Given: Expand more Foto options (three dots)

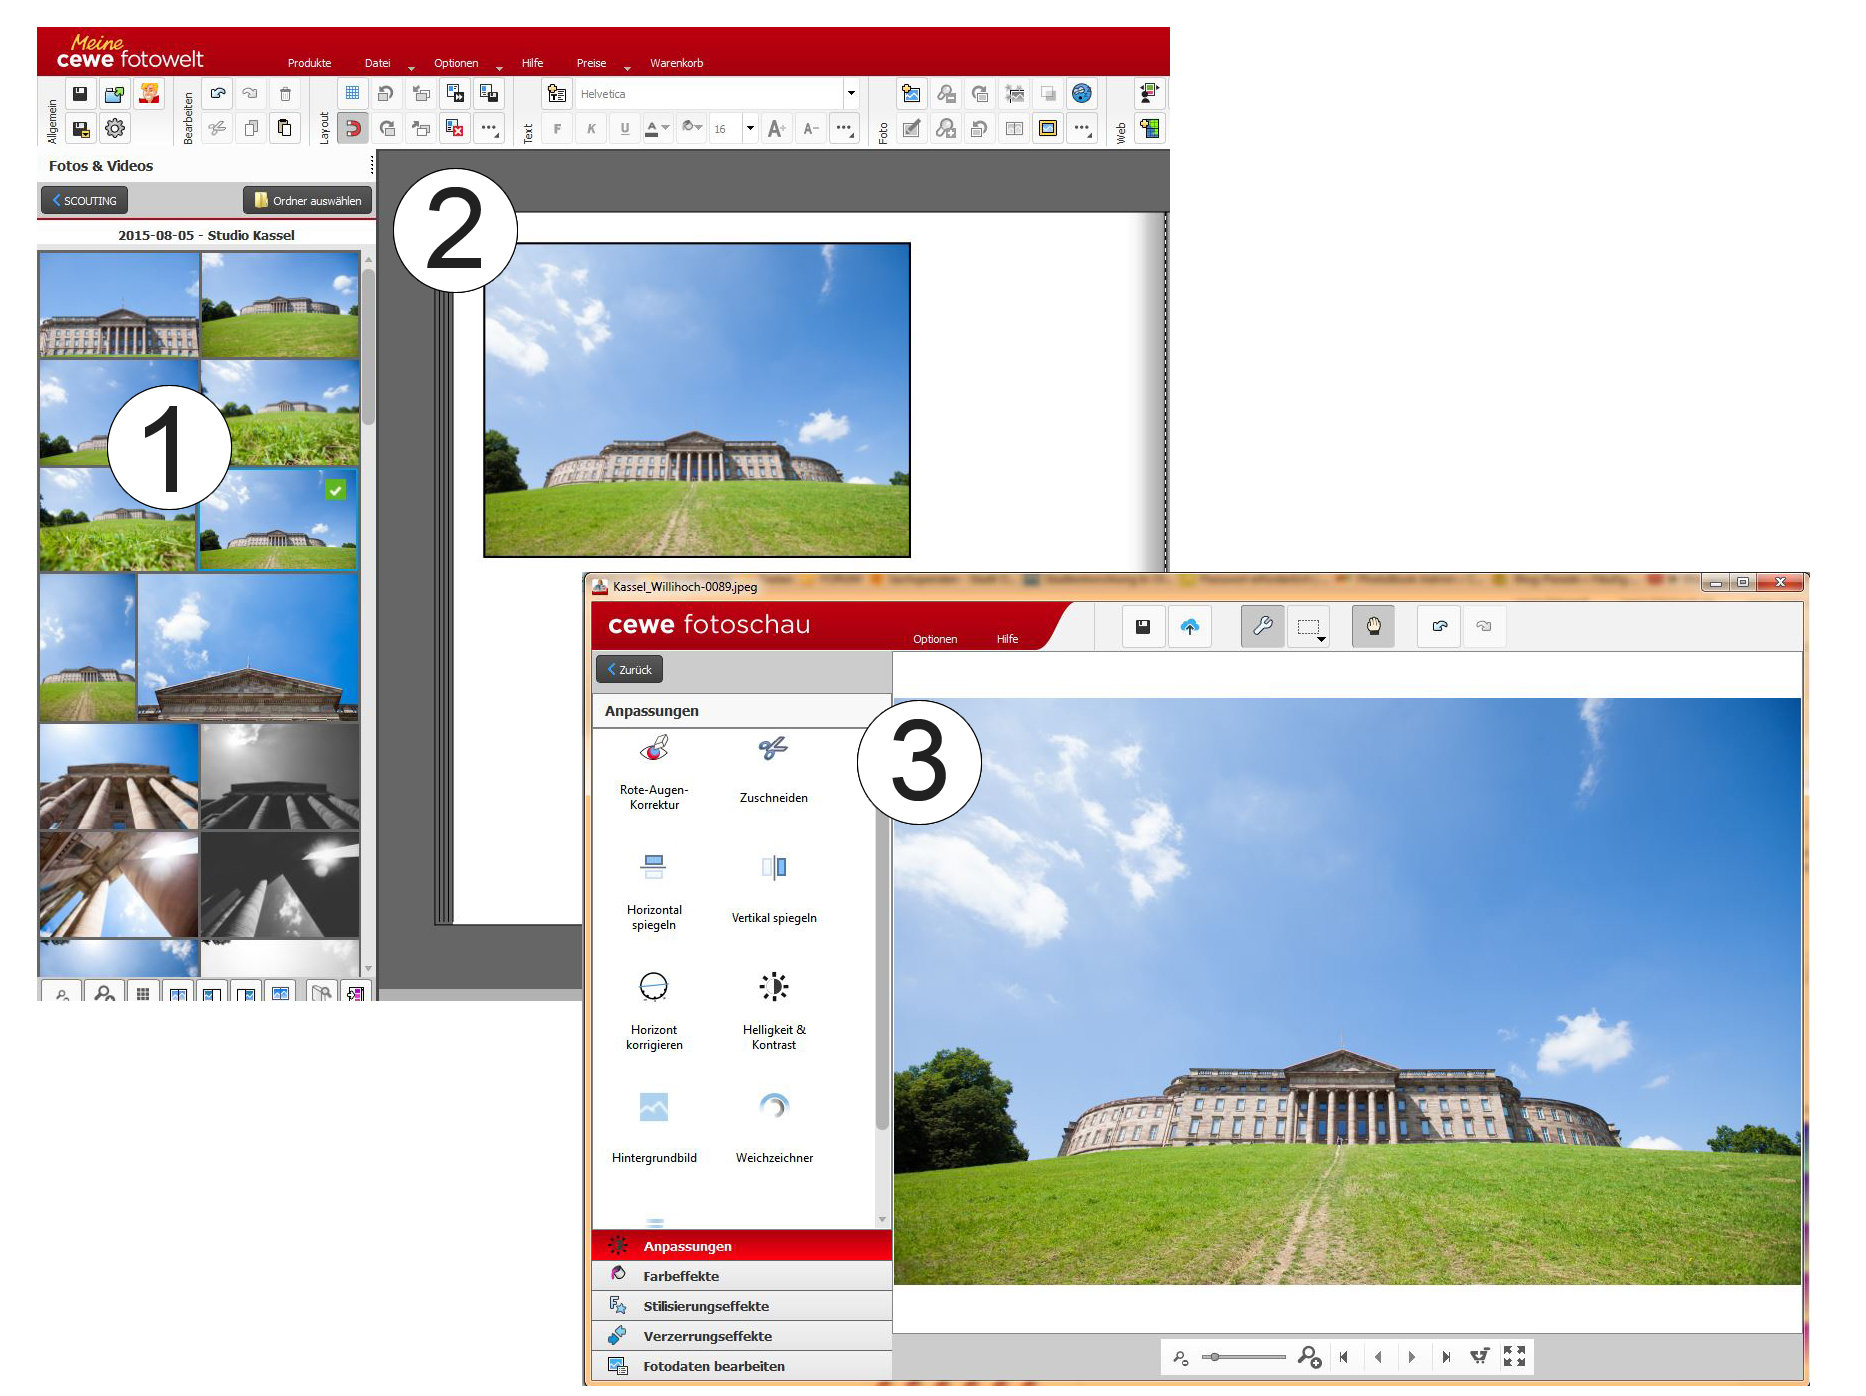Looking at the screenshot, I should 1082,128.
